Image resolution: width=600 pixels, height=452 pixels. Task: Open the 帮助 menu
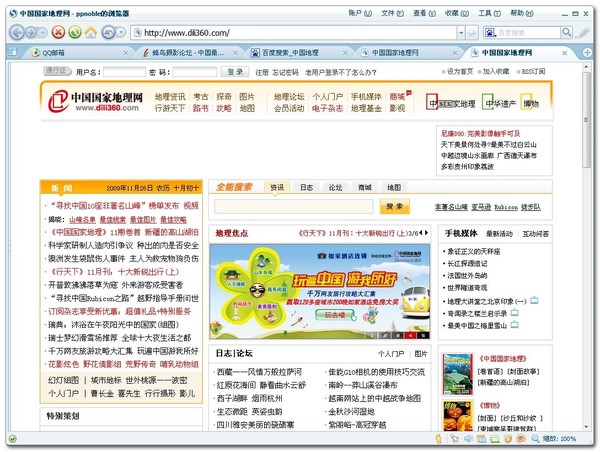point(522,13)
